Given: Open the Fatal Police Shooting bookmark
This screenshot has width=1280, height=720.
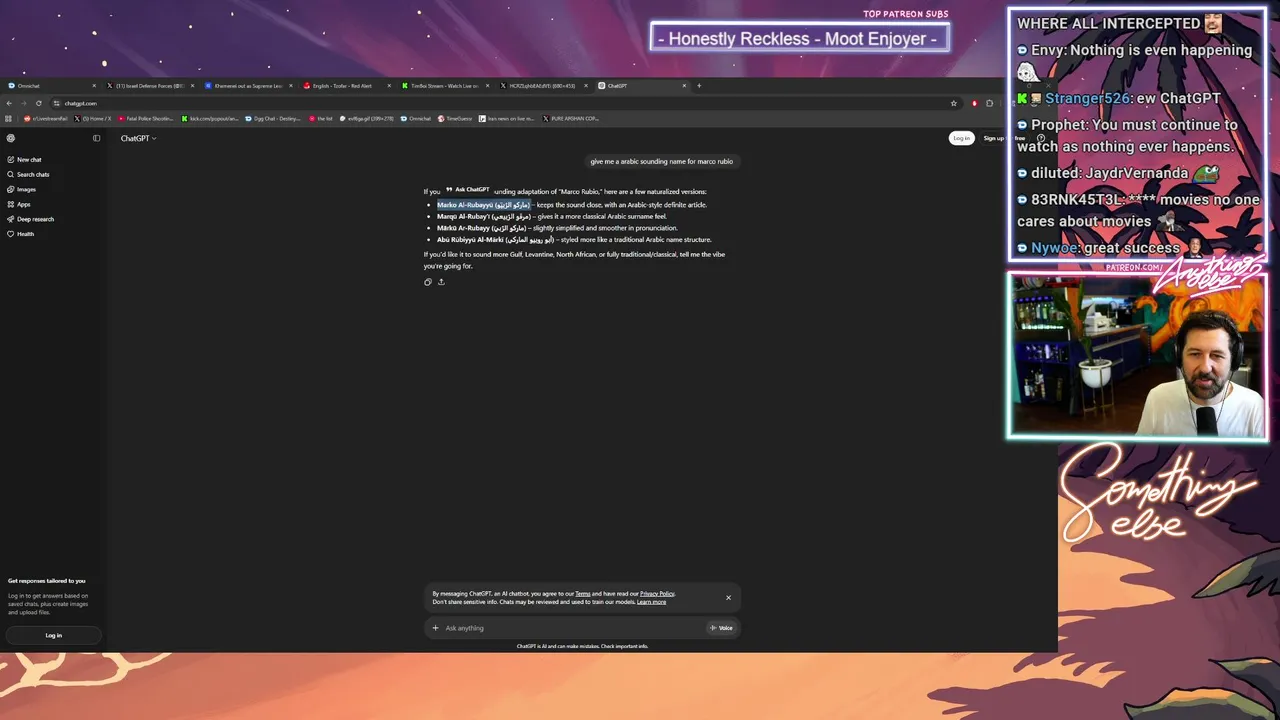Looking at the screenshot, I should point(146,119).
